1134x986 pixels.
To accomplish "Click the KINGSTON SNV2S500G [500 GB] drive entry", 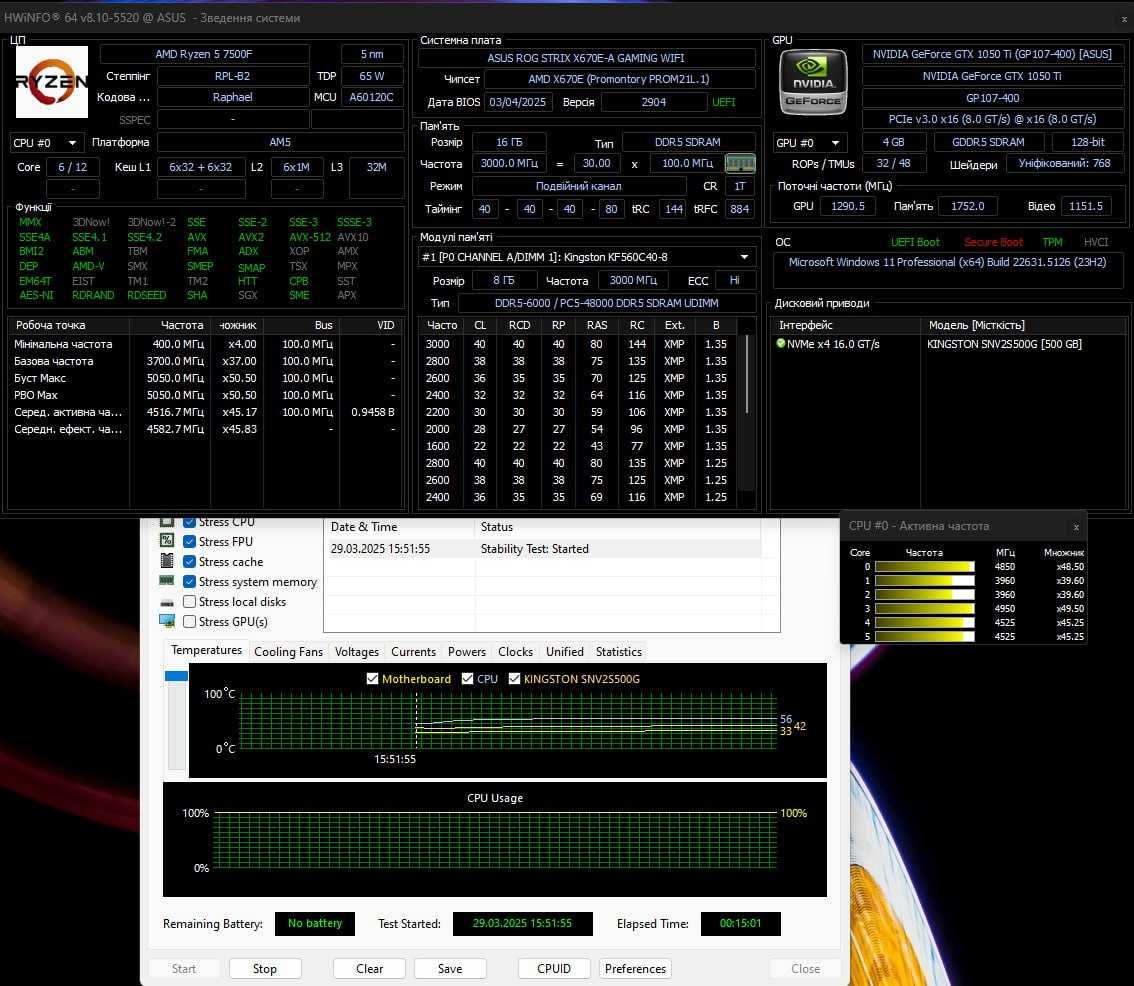I will [1004, 344].
